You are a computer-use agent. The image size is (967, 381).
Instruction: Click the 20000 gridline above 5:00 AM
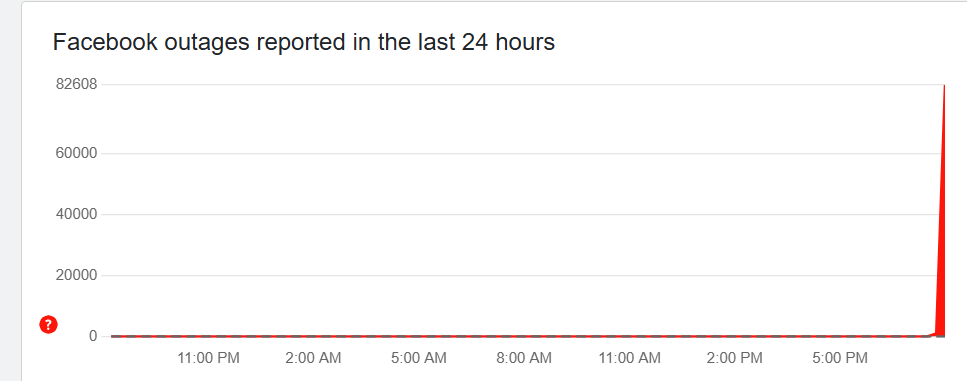pyautogui.click(x=419, y=276)
